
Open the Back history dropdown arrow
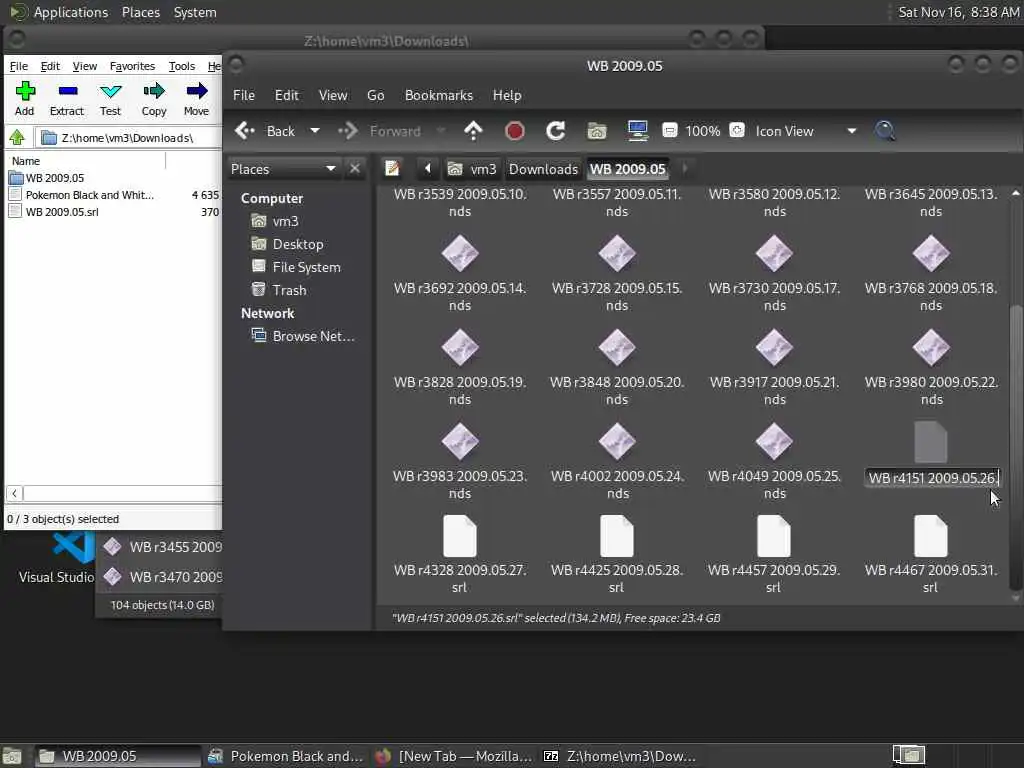click(x=315, y=131)
